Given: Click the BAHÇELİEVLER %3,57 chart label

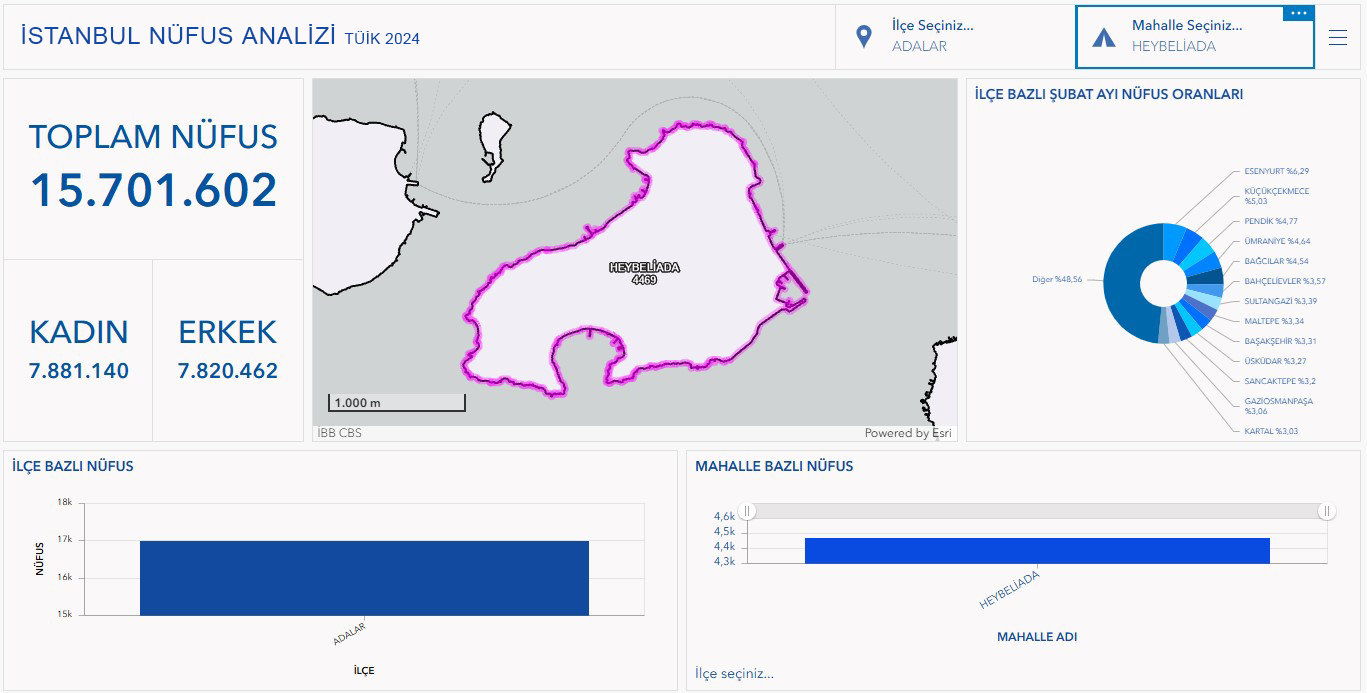Looking at the screenshot, I should [x=1284, y=281].
